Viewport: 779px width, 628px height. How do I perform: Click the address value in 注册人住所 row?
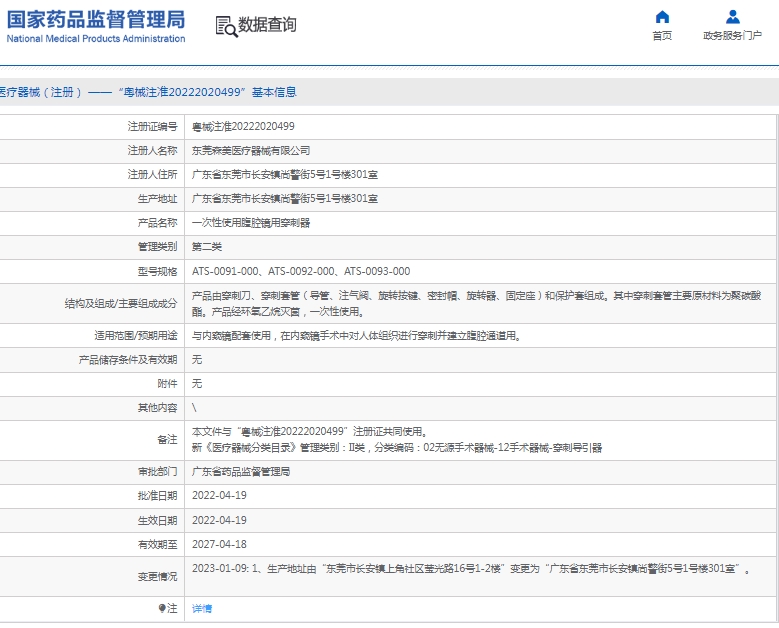coord(285,174)
